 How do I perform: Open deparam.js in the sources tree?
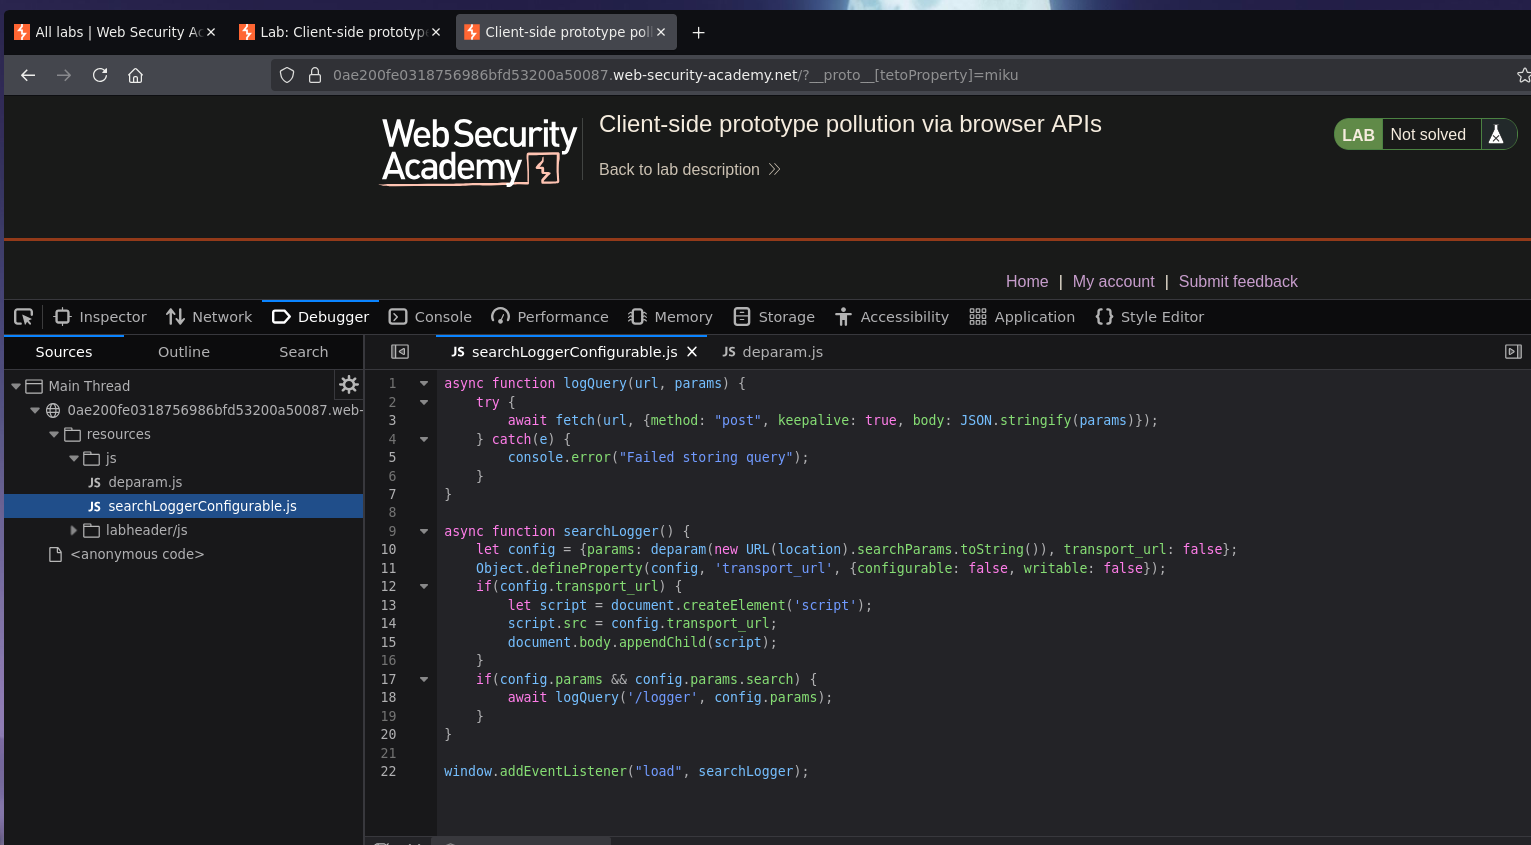click(x=145, y=482)
